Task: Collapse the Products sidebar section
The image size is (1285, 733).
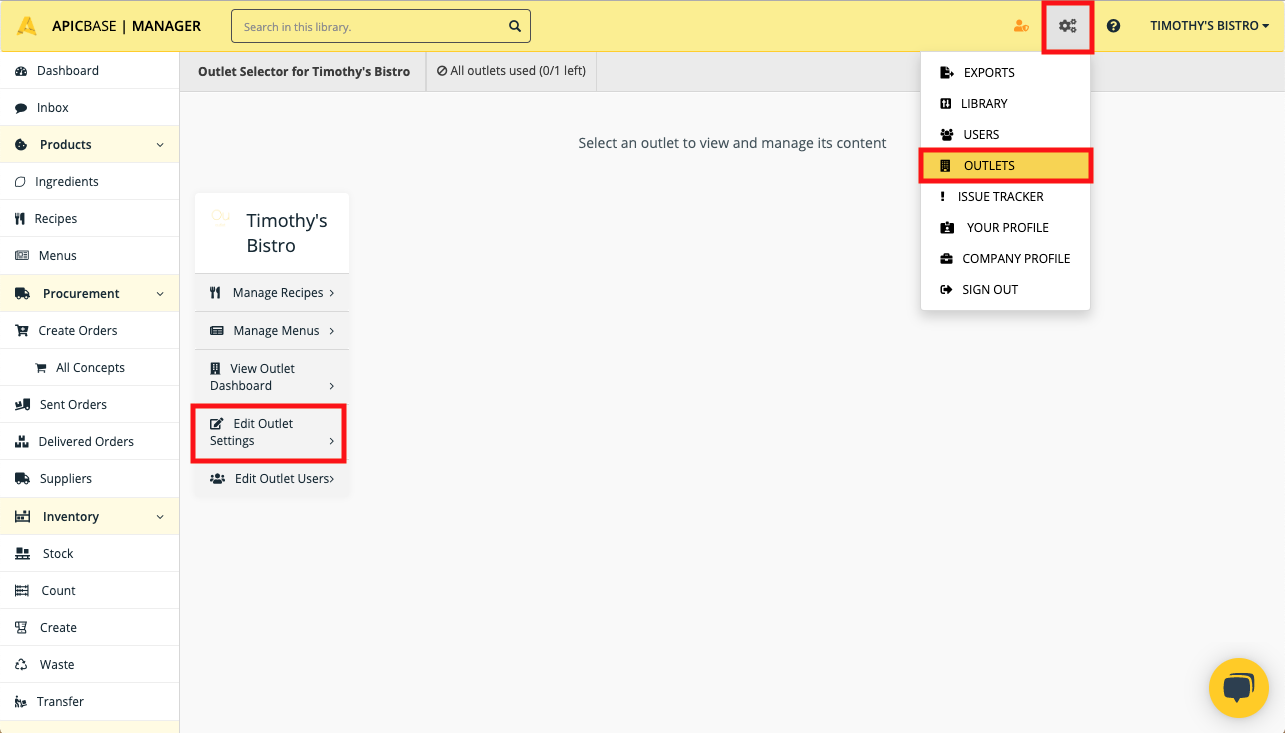Action: click(x=160, y=145)
